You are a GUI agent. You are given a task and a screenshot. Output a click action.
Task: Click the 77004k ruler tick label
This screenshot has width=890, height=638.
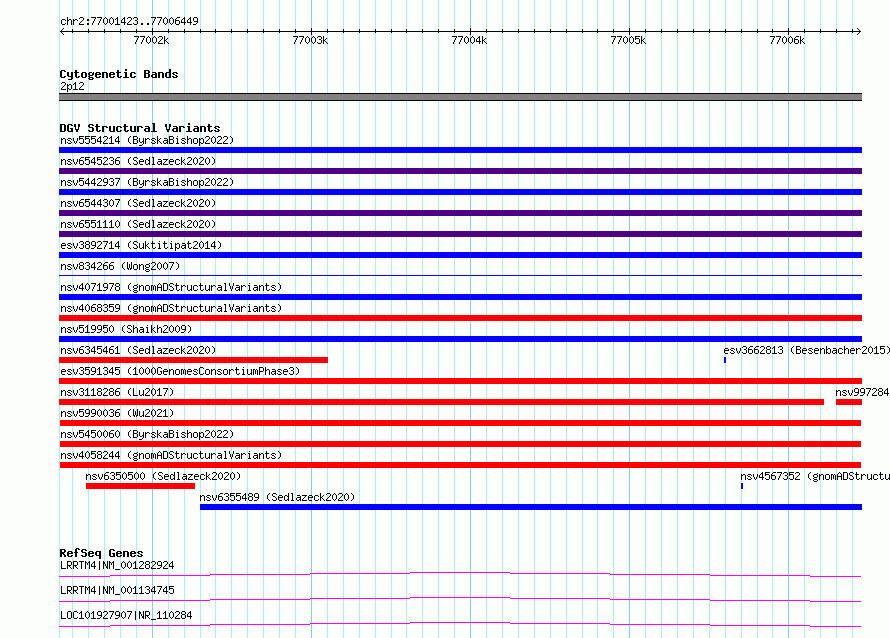(469, 40)
